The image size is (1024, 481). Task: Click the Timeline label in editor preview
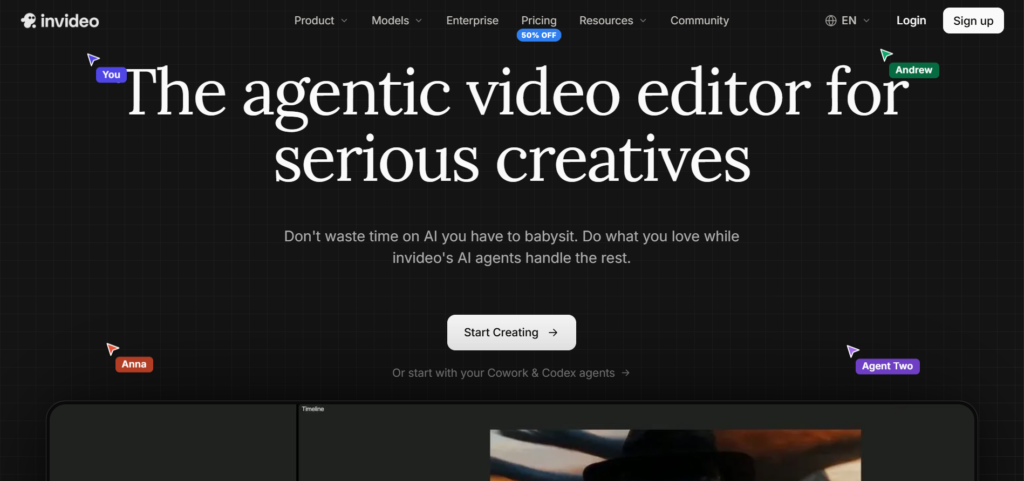(313, 409)
